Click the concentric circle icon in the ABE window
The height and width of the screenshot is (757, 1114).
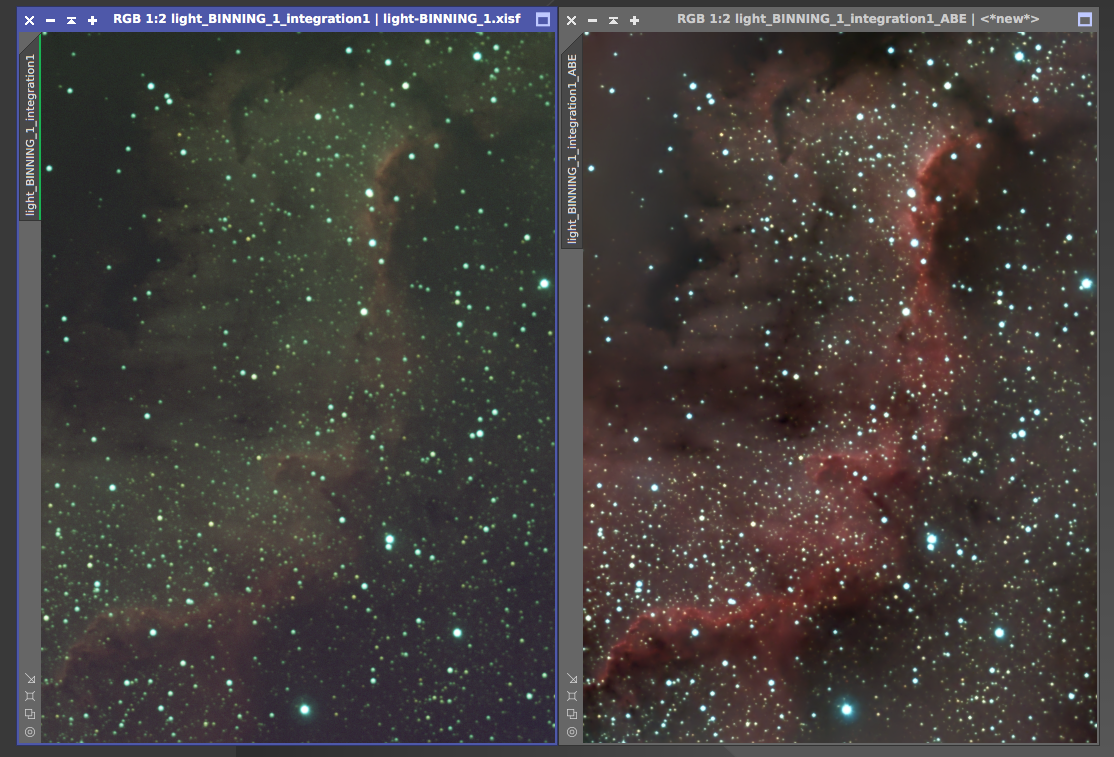pyautogui.click(x=571, y=732)
